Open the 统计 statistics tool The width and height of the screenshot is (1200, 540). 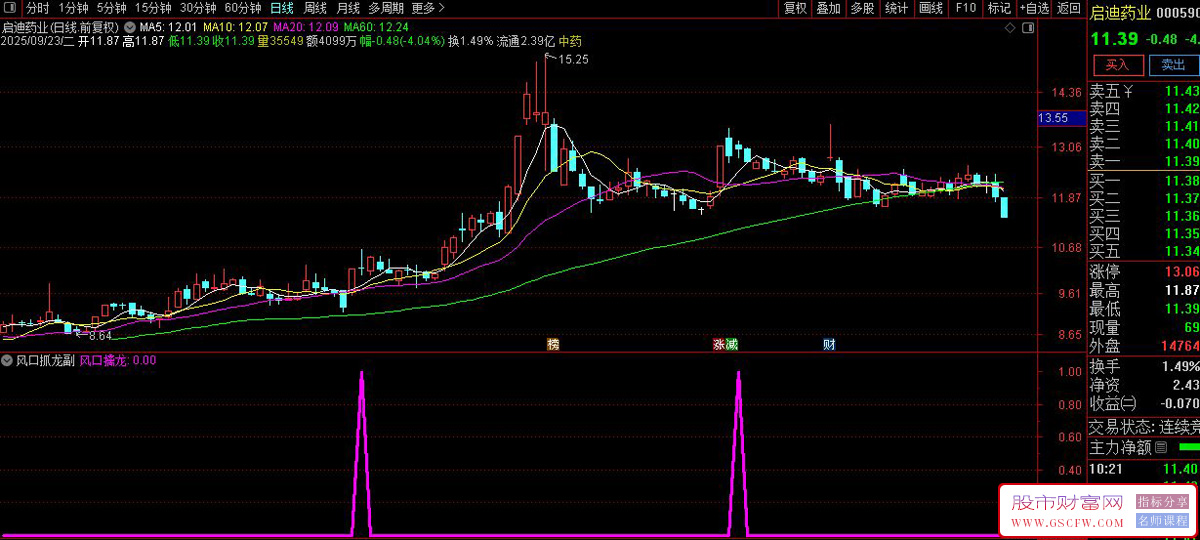[x=897, y=8]
